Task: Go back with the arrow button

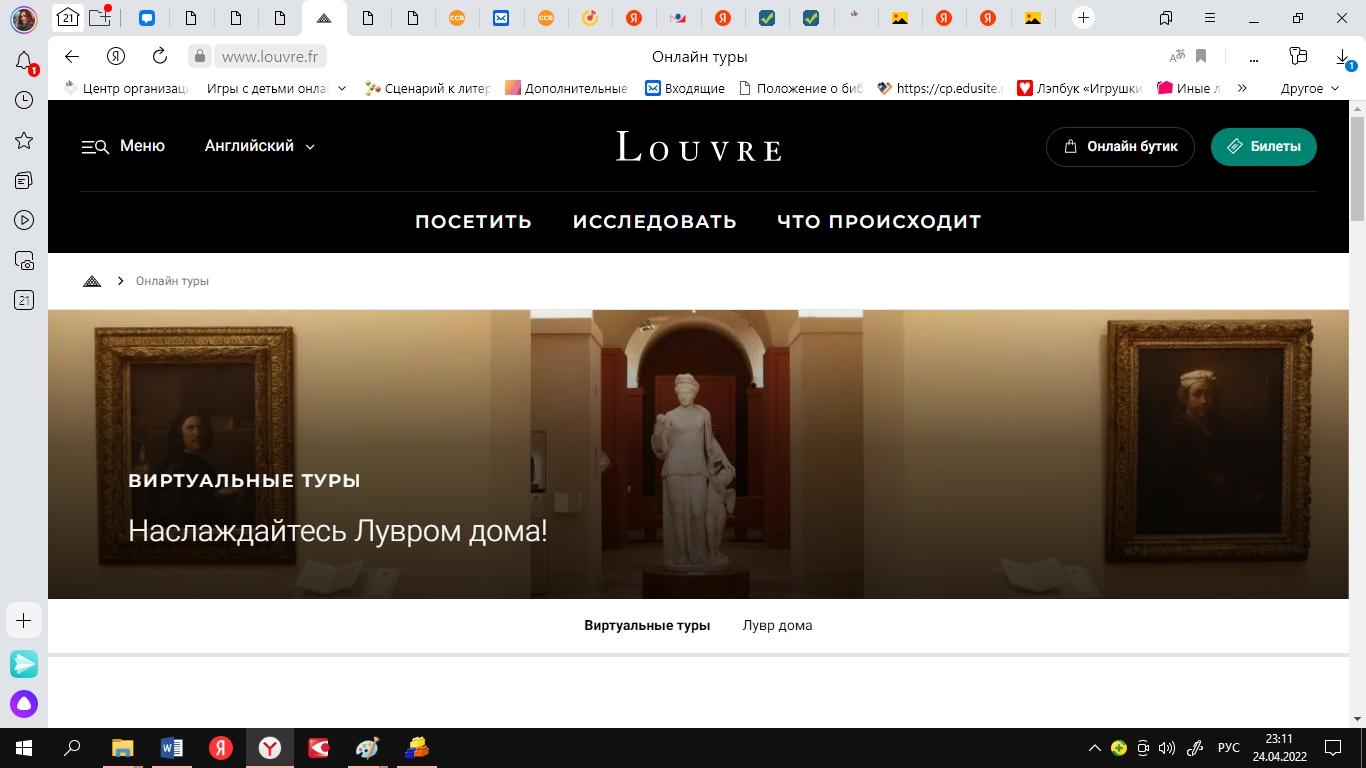Action: tap(71, 56)
